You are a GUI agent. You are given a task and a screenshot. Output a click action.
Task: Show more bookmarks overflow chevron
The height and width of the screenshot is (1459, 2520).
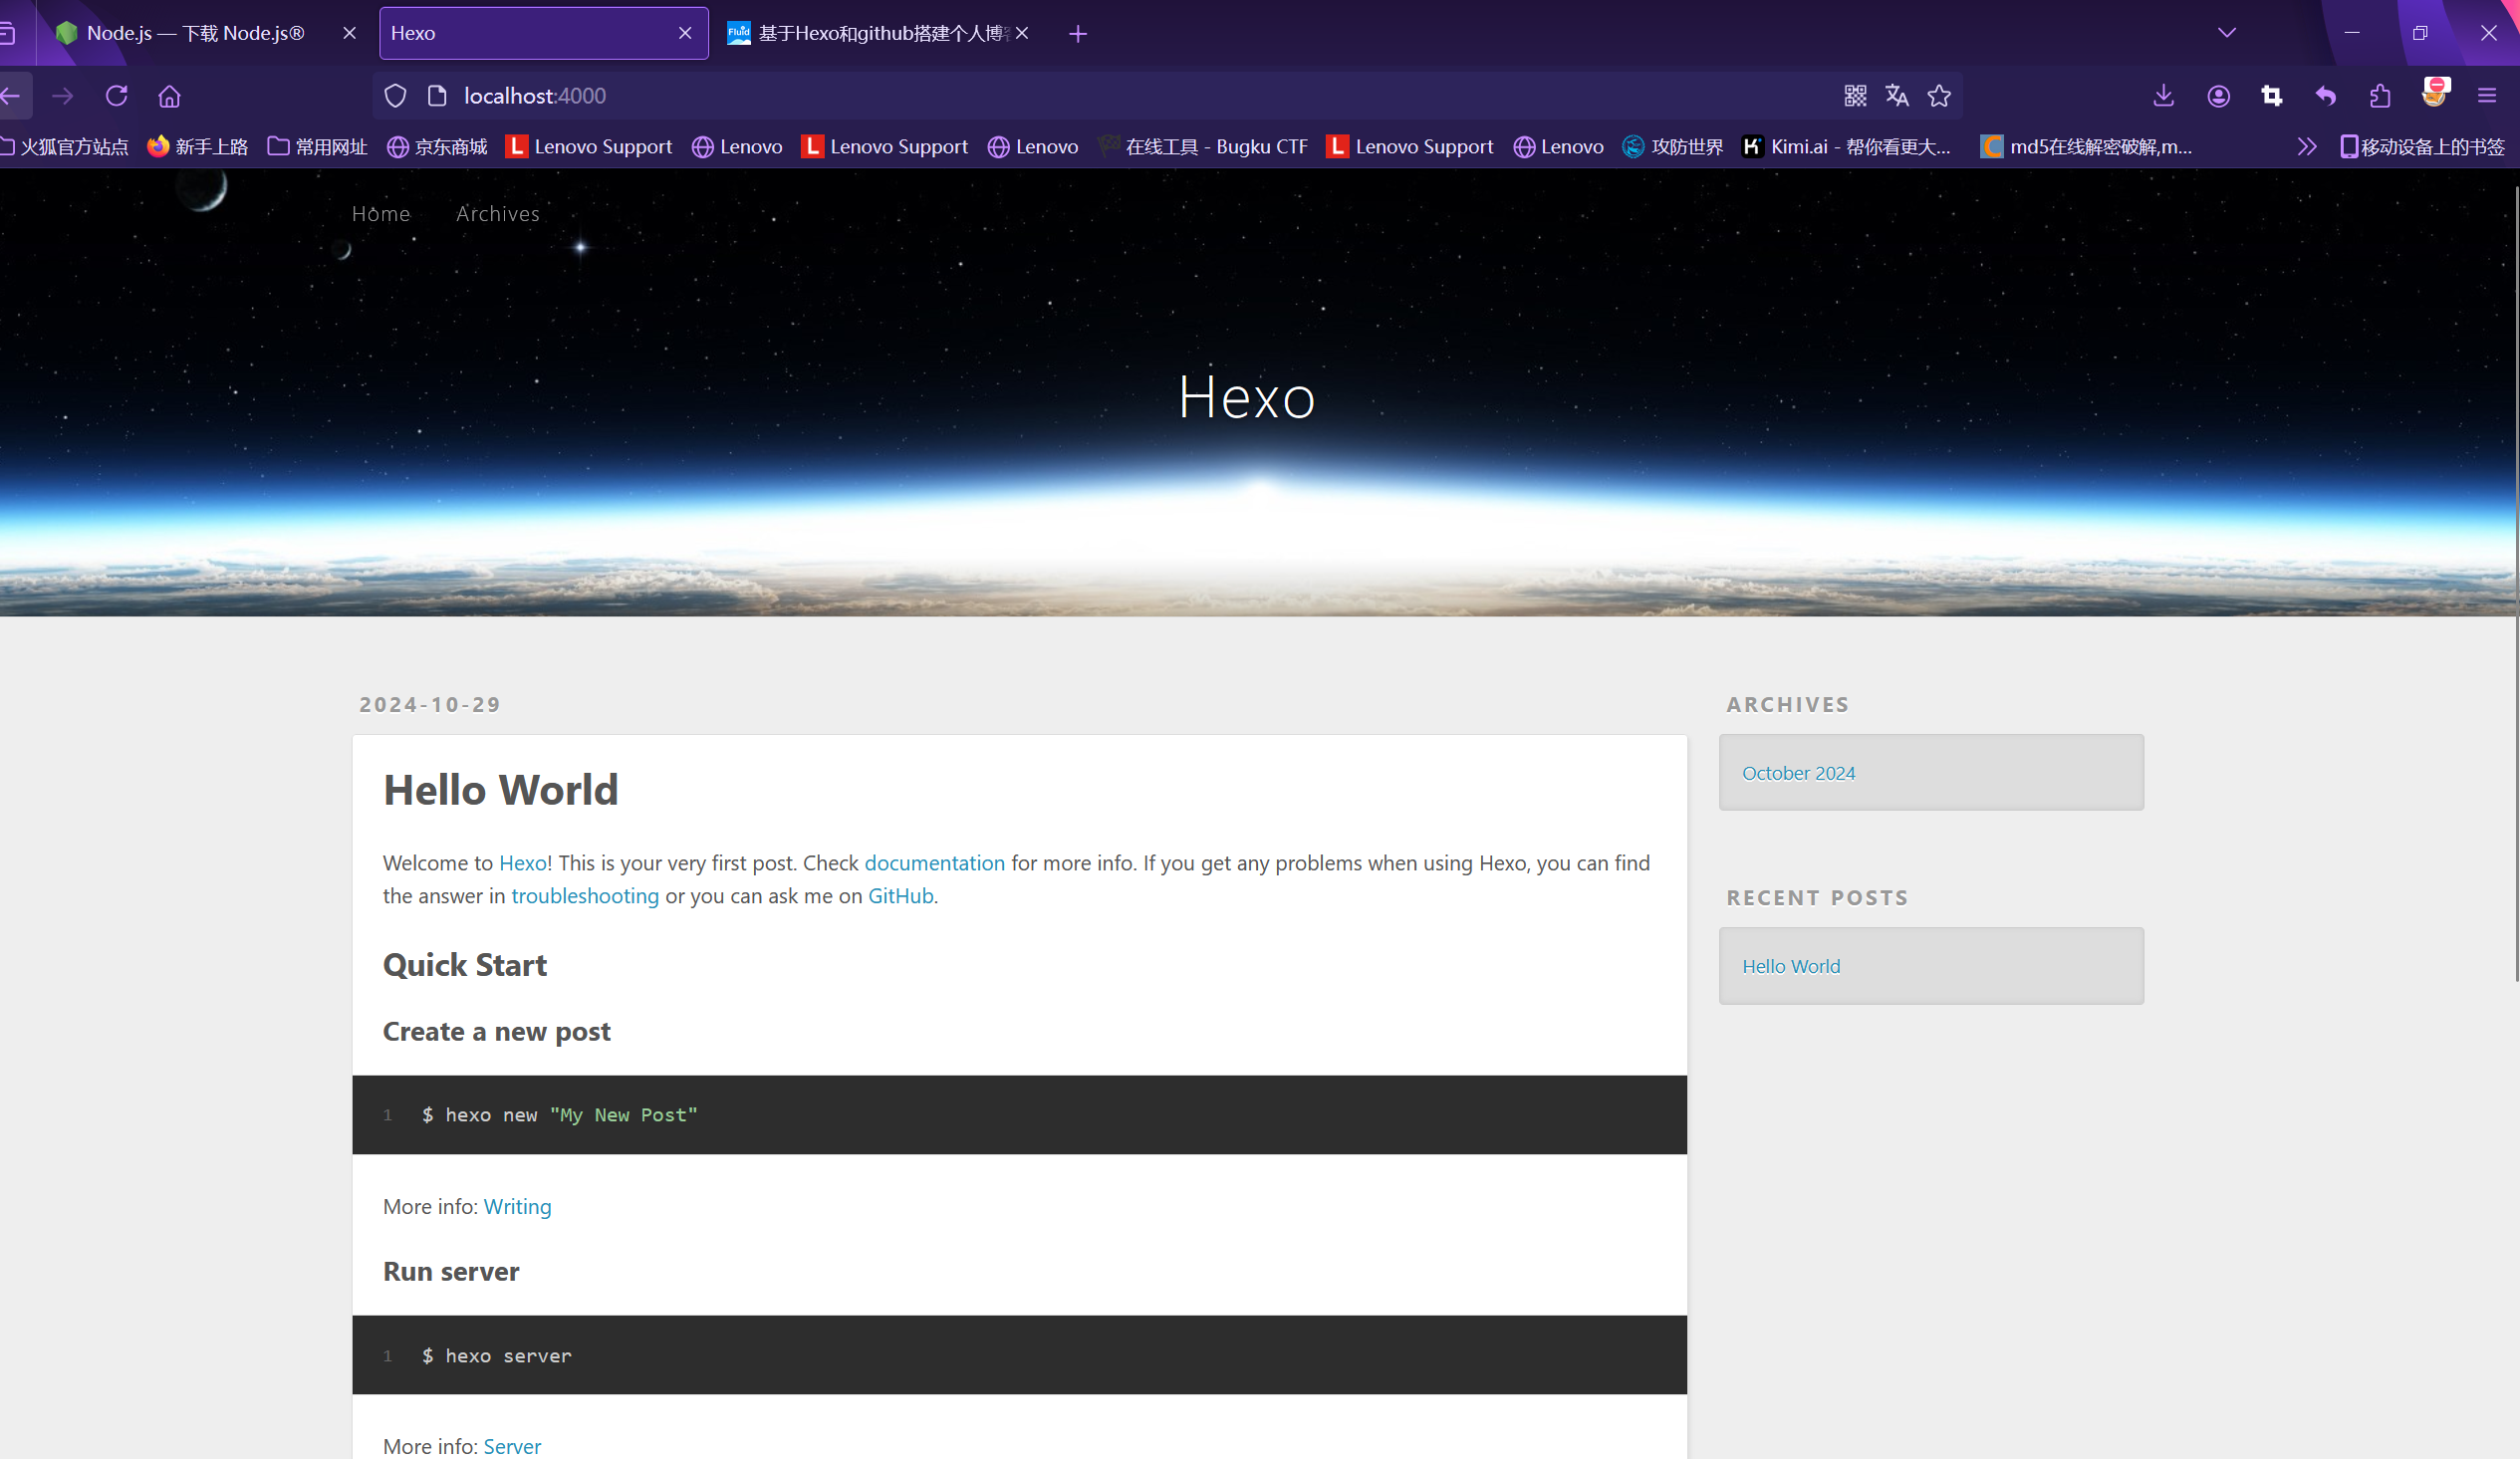pos(2306,147)
